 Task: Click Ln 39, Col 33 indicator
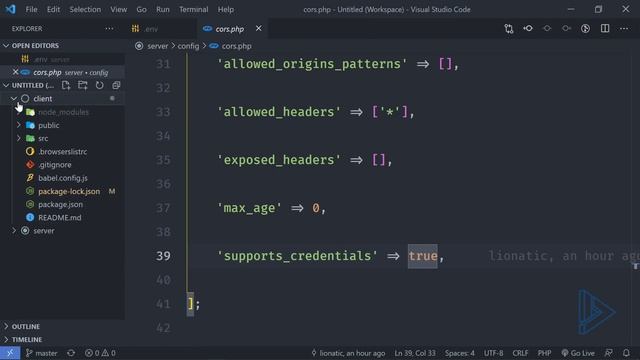pyautogui.click(x=415, y=353)
